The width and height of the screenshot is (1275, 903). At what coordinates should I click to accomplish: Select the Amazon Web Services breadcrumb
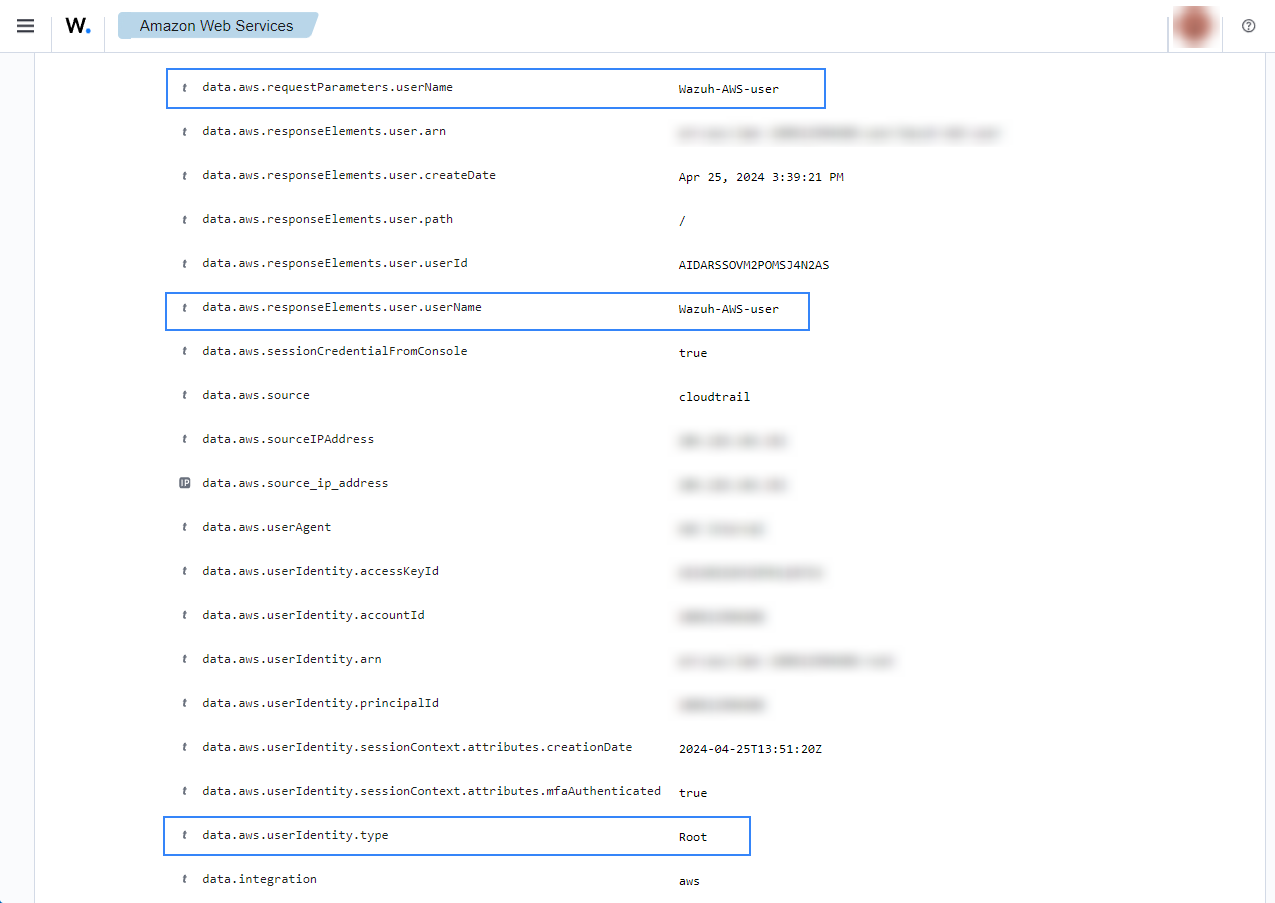pos(217,26)
